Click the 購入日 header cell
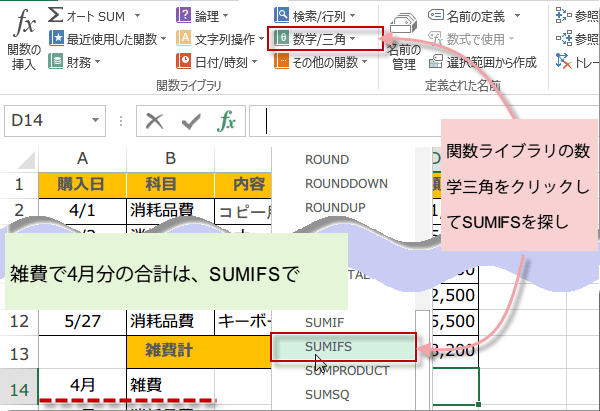Image resolution: width=600 pixels, height=411 pixels. (82, 185)
